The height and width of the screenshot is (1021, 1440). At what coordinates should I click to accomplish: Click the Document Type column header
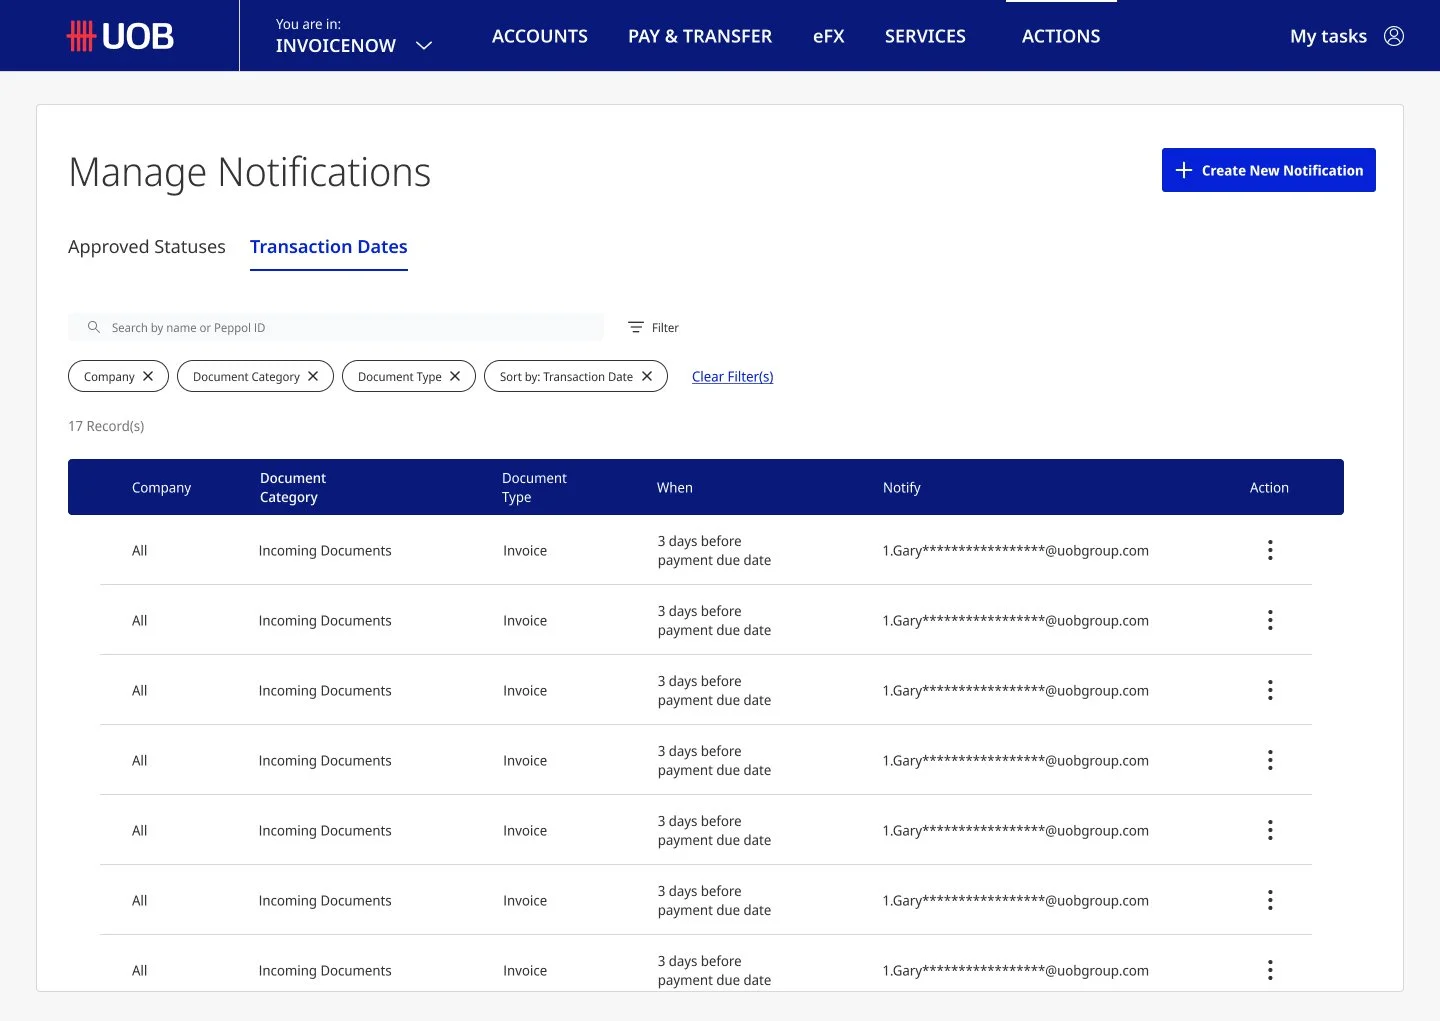click(x=534, y=487)
